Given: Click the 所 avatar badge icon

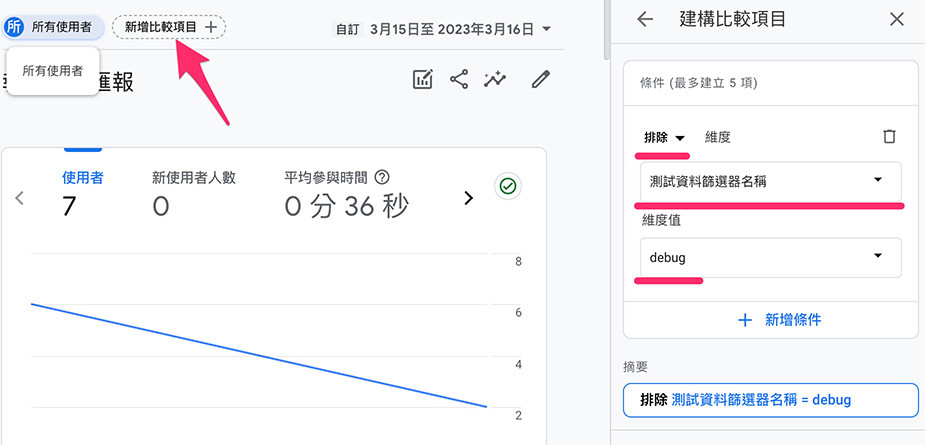Looking at the screenshot, I should (13, 27).
